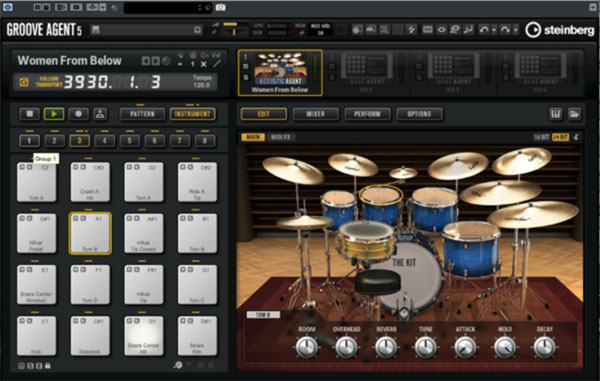Viewport: 600px width, 381px height.
Task: Trigger the Snare Rim pad D#1
Action: coord(197,336)
